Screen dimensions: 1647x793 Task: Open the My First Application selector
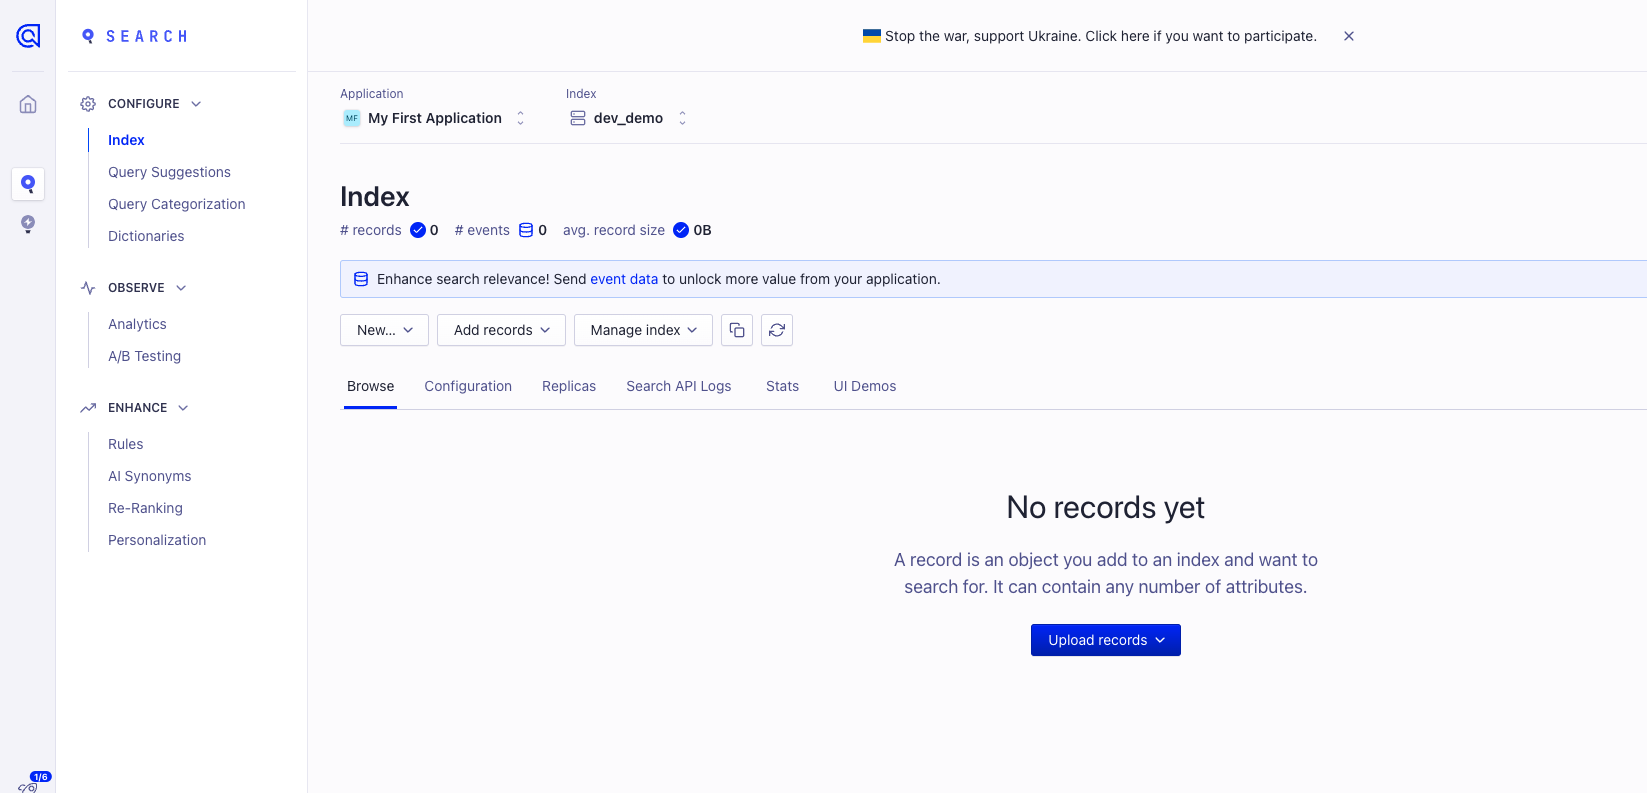[x=435, y=118]
